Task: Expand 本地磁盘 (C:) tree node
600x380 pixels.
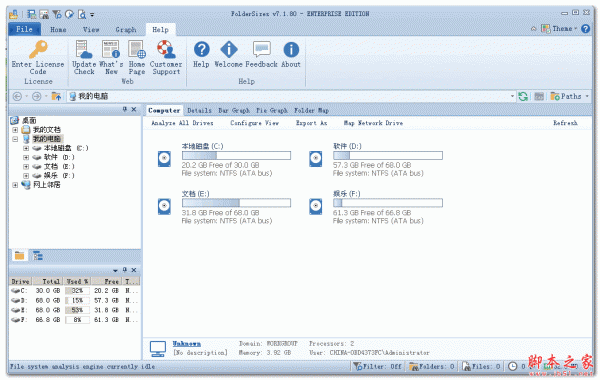Action: pos(26,148)
